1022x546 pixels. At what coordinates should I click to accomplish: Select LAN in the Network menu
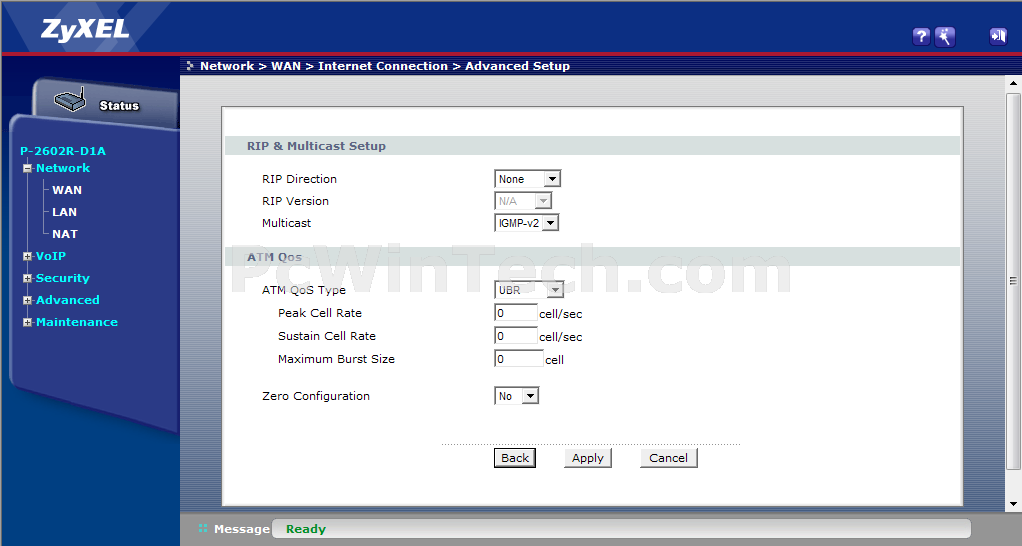point(65,212)
